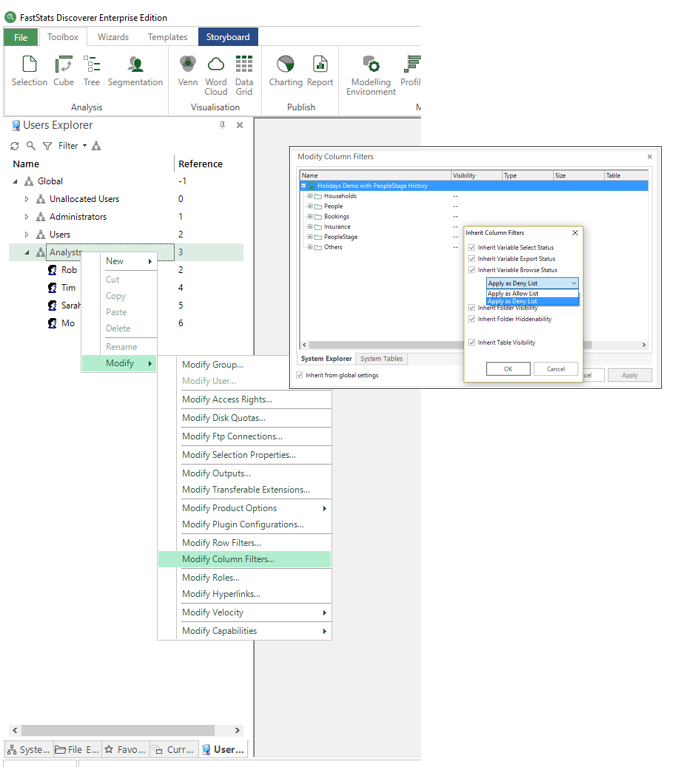Toggle Inherit from global settings checkbox

(299, 375)
